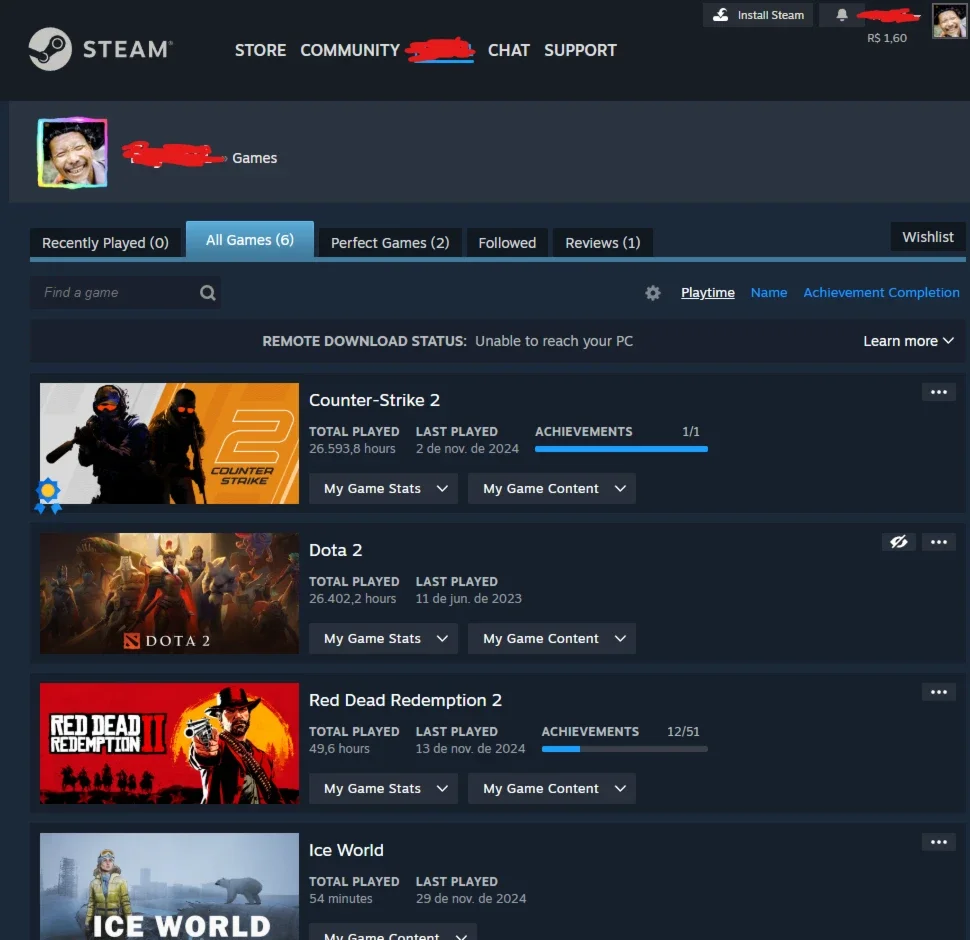Open the notifications bell
The image size is (970, 940).
pyautogui.click(x=841, y=15)
